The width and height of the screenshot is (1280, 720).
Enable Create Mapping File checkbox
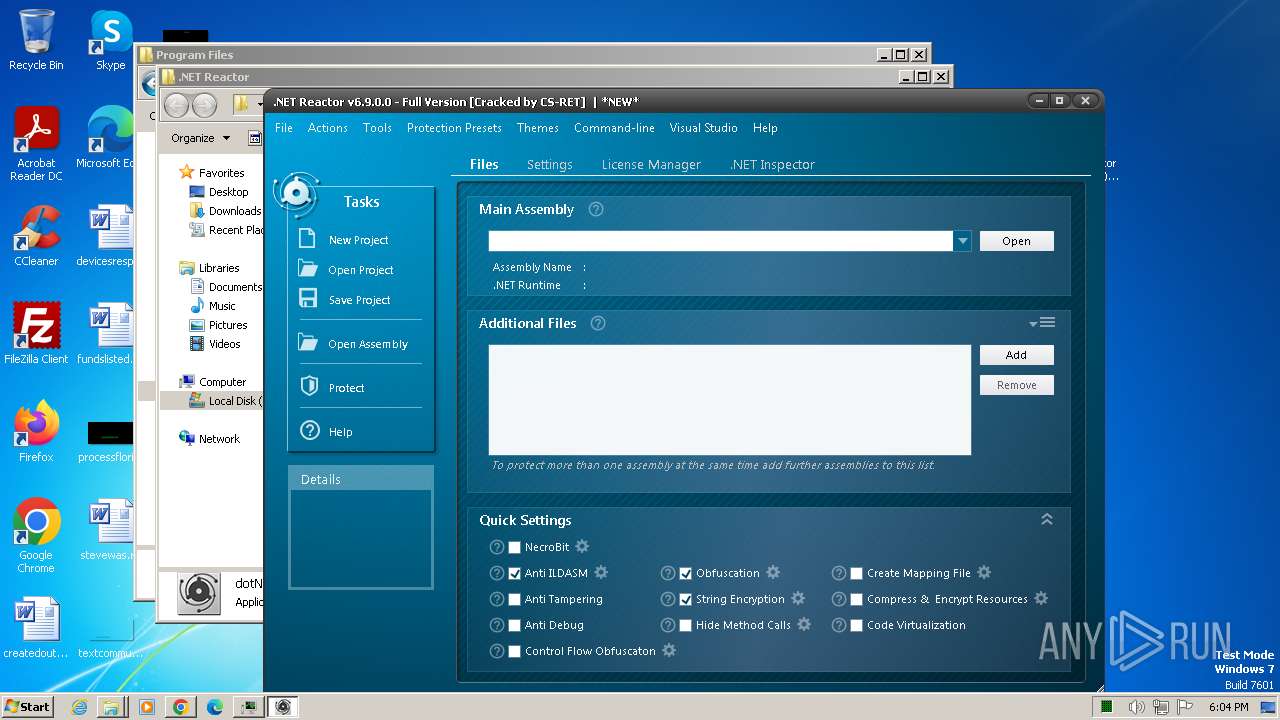856,573
